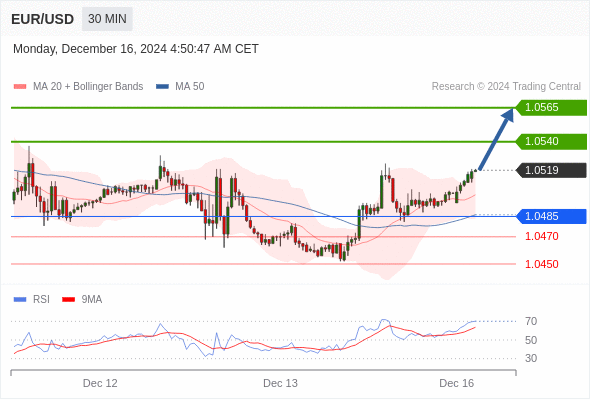Click the 30 MIN timeframe button
Image resolution: width=590 pixels, height=400 pixels.
tap(107, 19)
